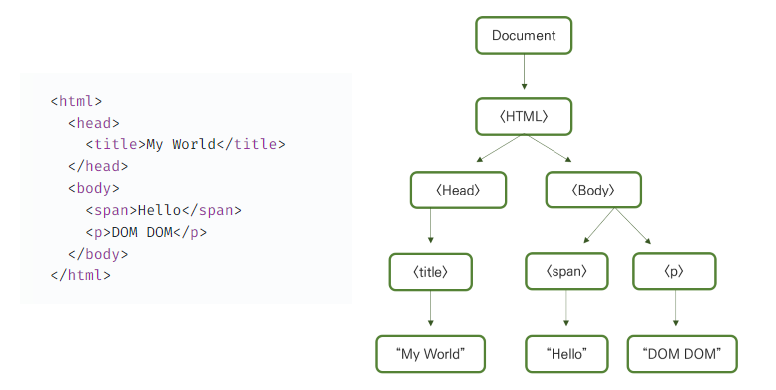This screenshot has height=390, width=776.
Task: Click the opening <html> tag code line
Action: 76,101
